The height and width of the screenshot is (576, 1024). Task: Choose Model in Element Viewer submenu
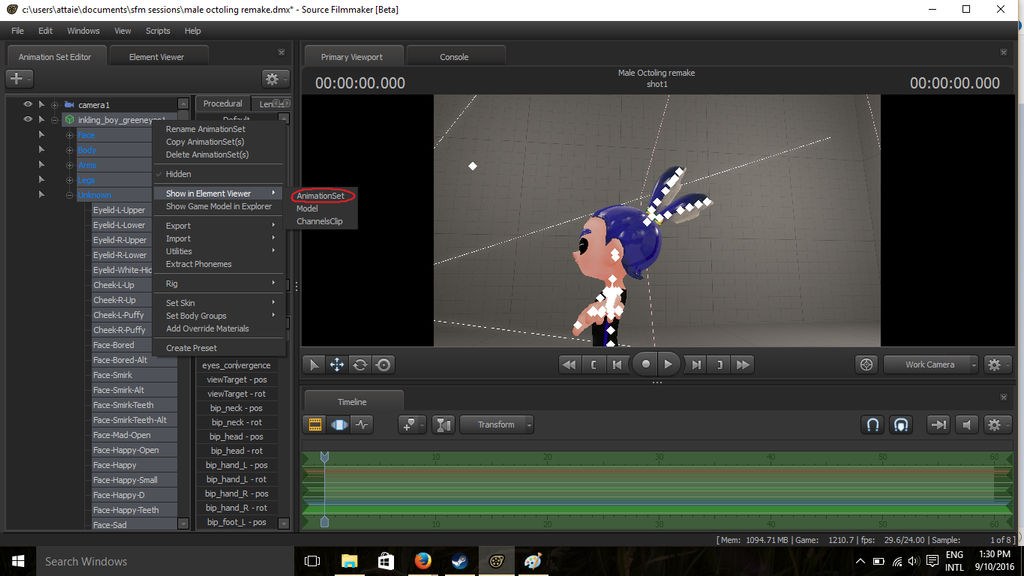point(307,208)
